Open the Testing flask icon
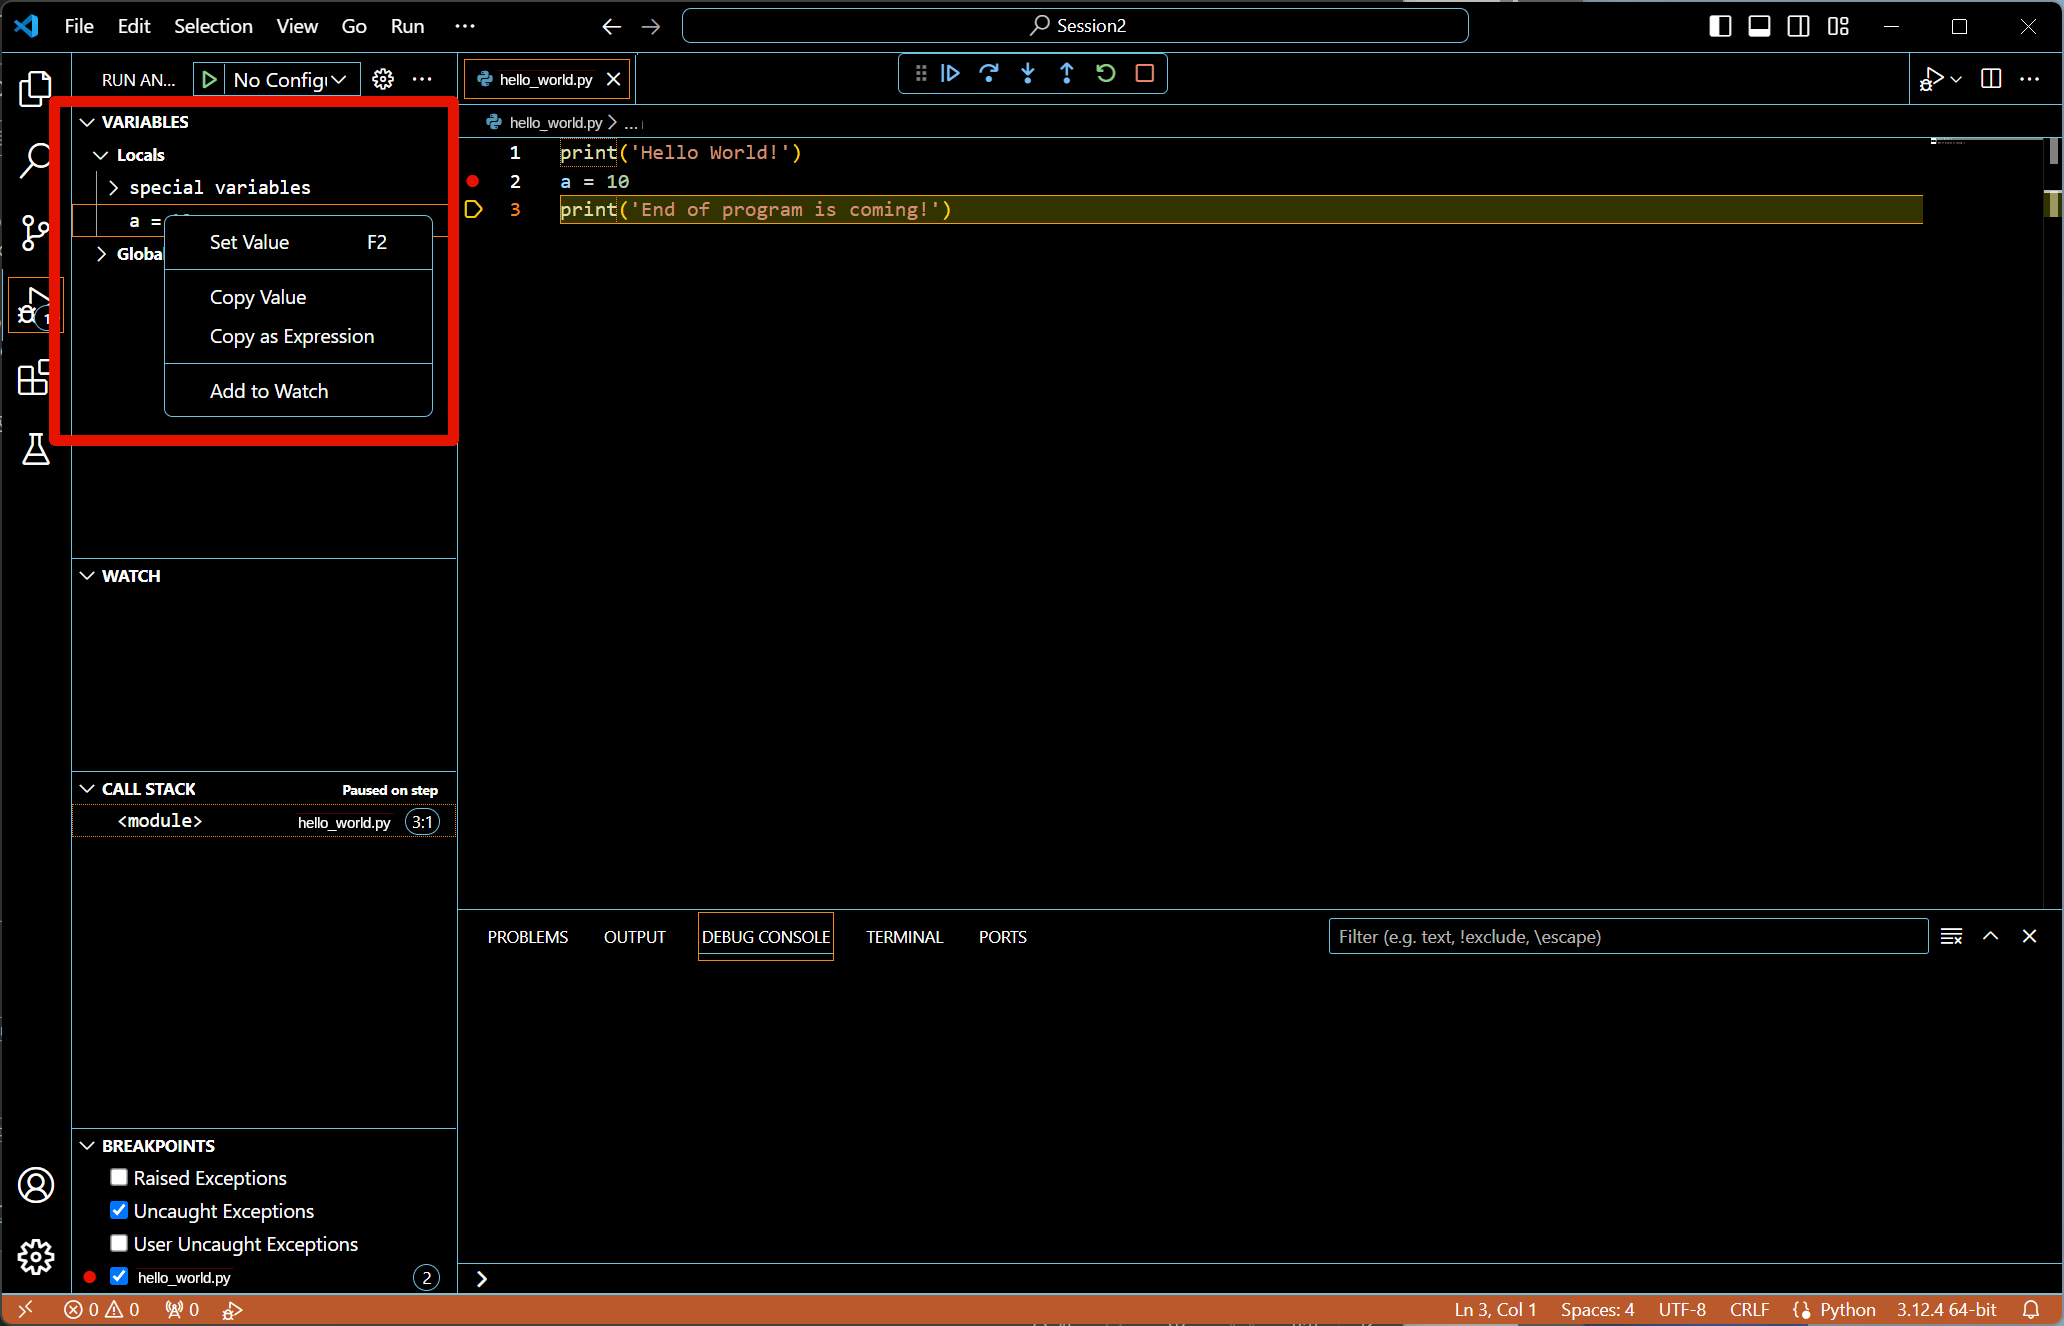 tap(35, 449)
